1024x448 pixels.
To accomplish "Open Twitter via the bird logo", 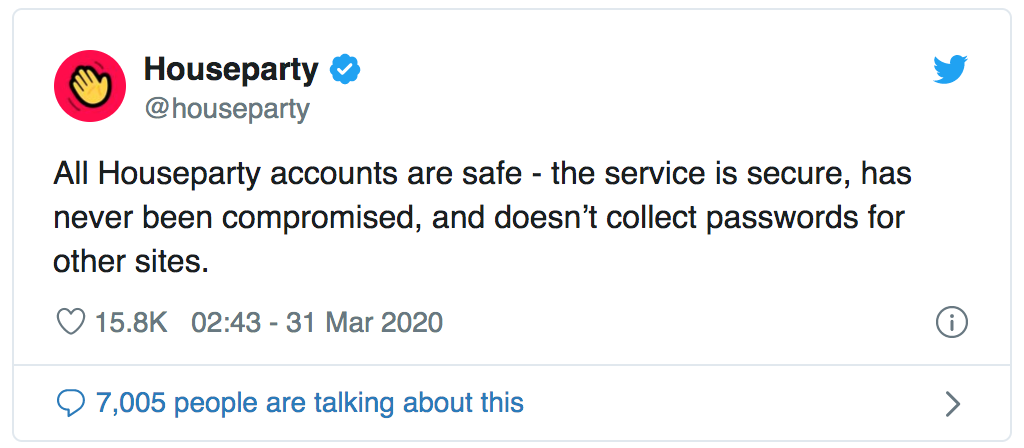I will coord(950,69).
